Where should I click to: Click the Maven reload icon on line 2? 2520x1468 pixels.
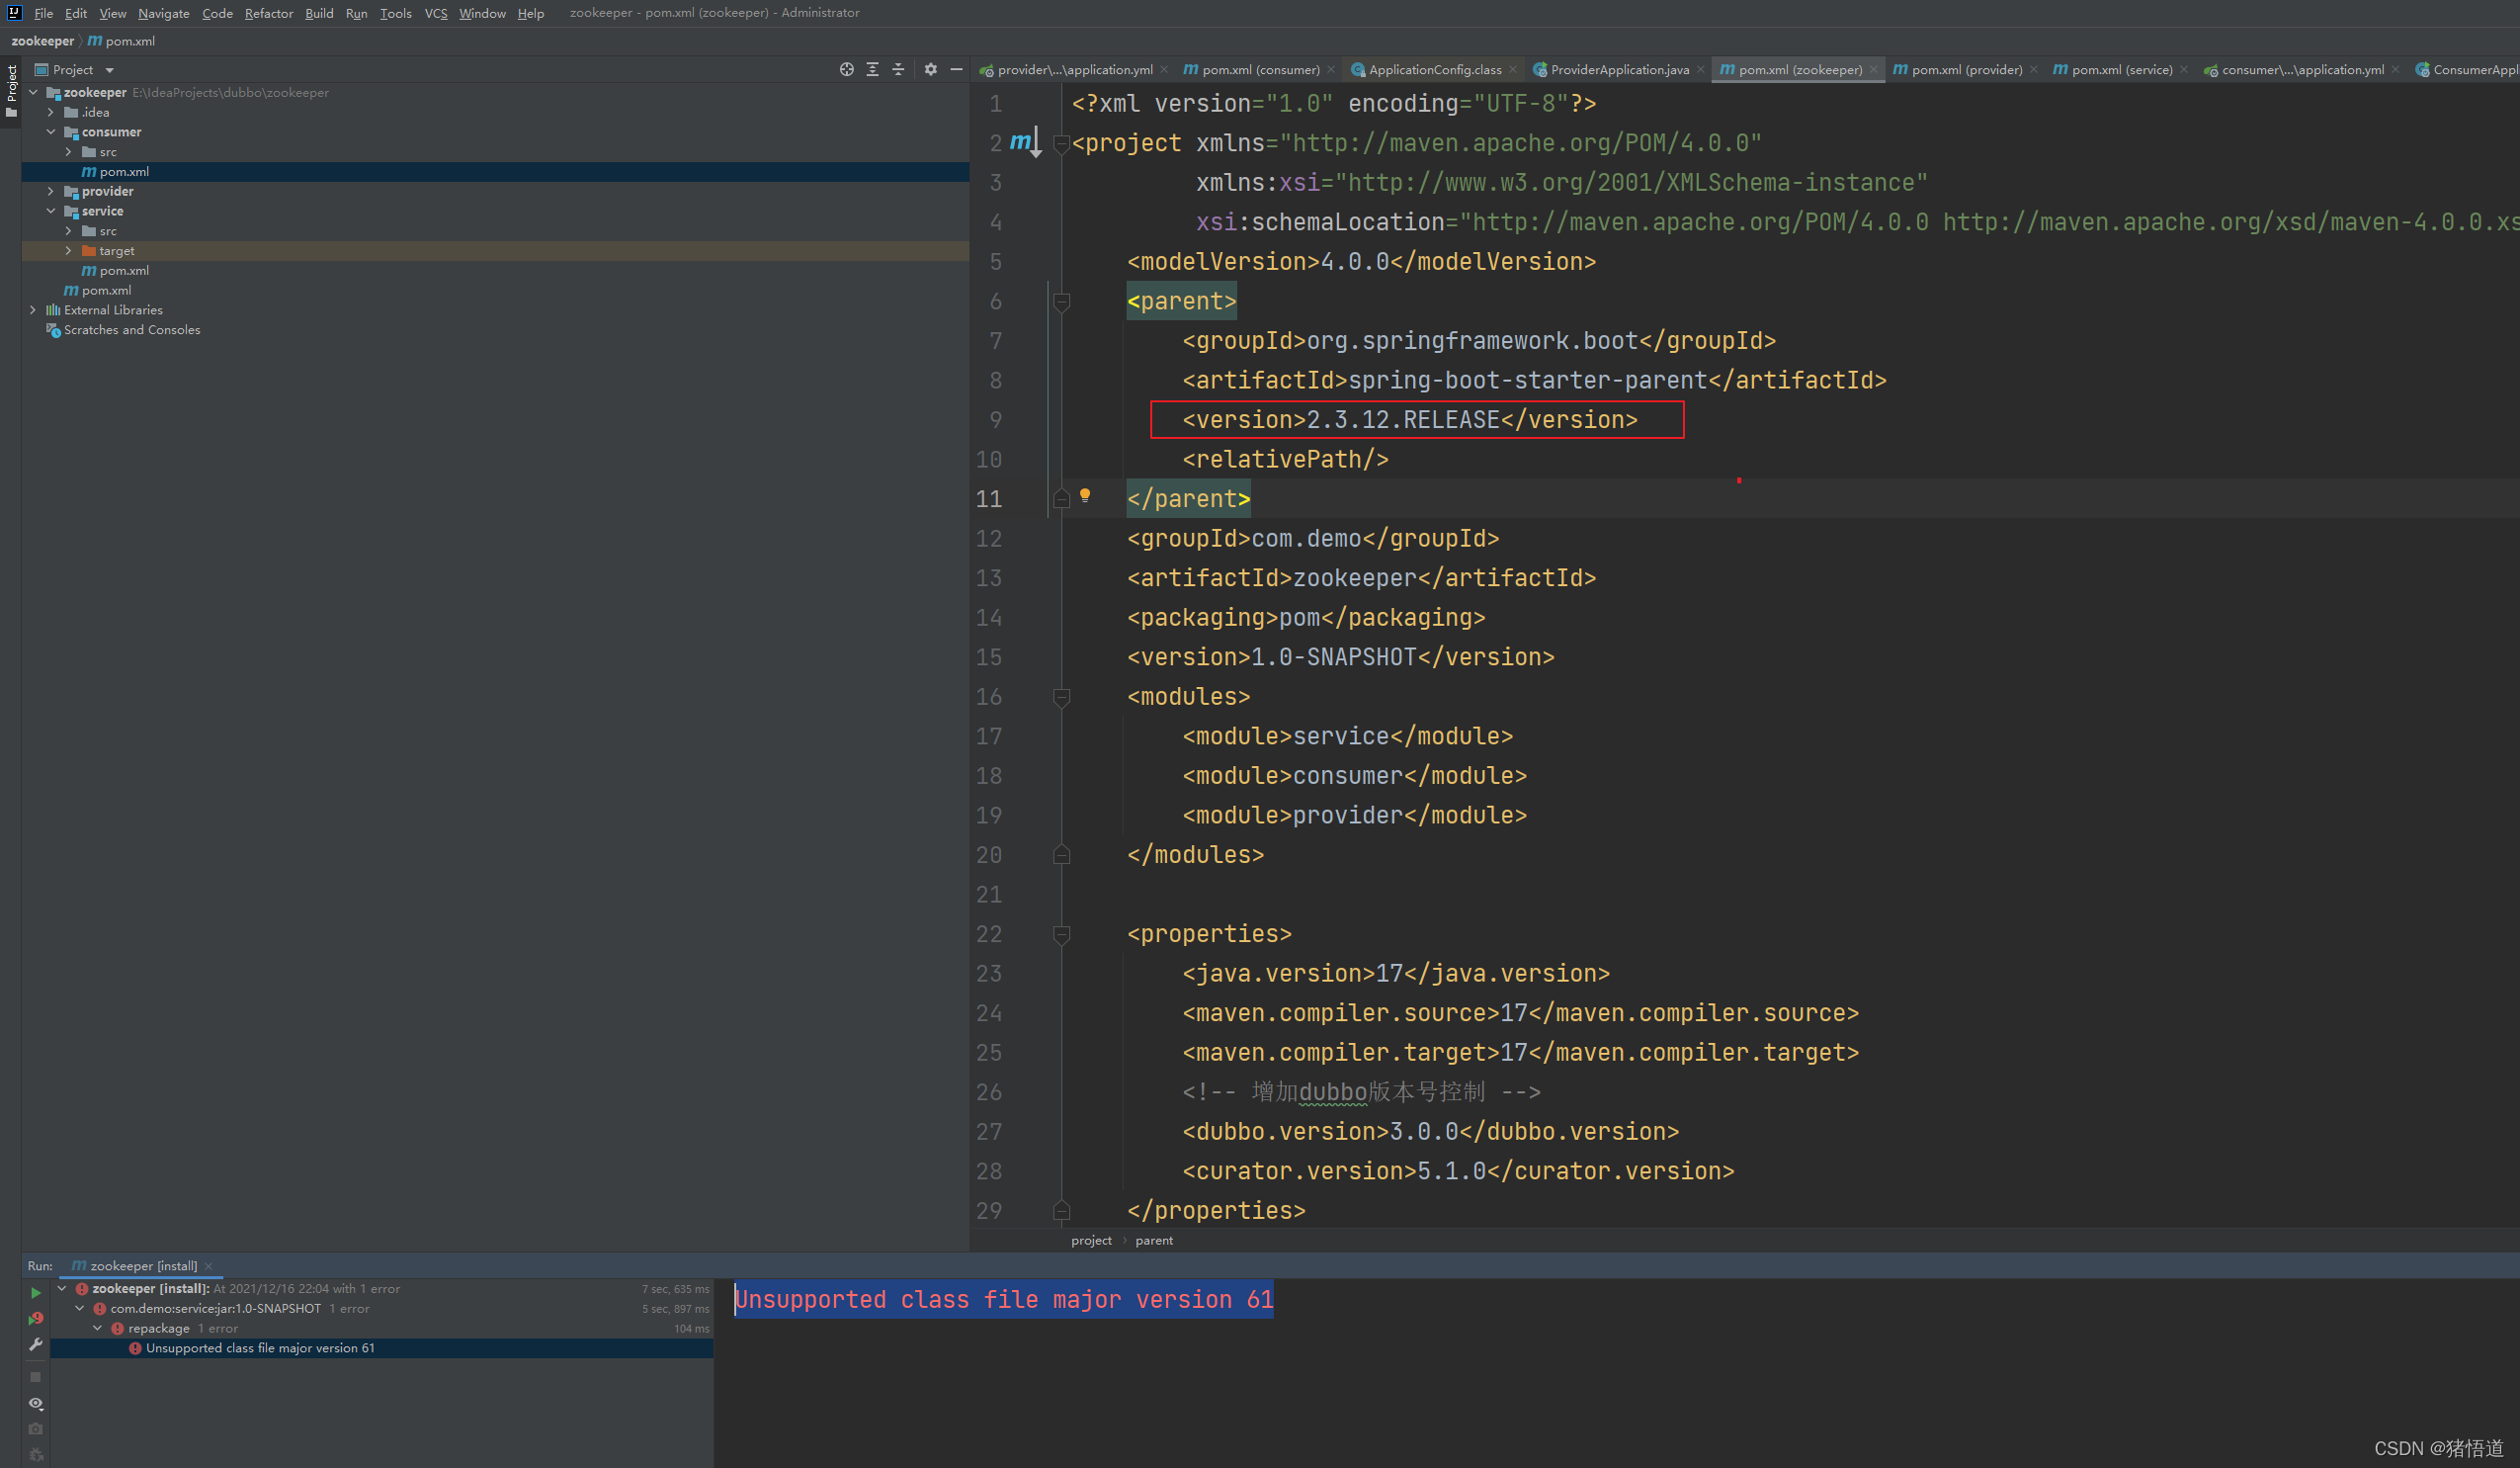(1025, 142)
